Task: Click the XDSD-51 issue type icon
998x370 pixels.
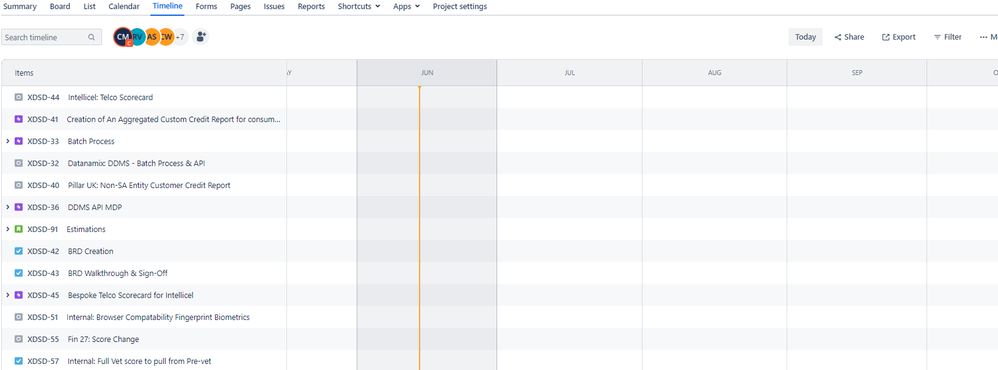Action: [x=18, y=317]
